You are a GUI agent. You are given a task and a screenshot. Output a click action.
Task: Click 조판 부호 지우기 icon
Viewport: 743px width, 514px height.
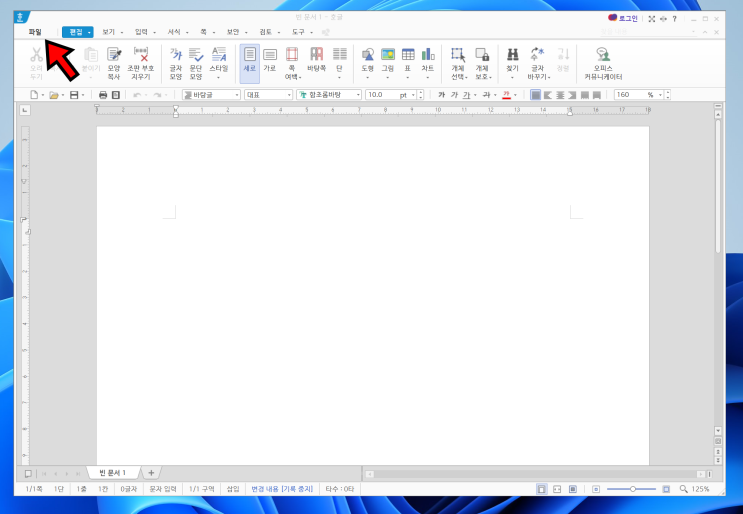point(141,63)
